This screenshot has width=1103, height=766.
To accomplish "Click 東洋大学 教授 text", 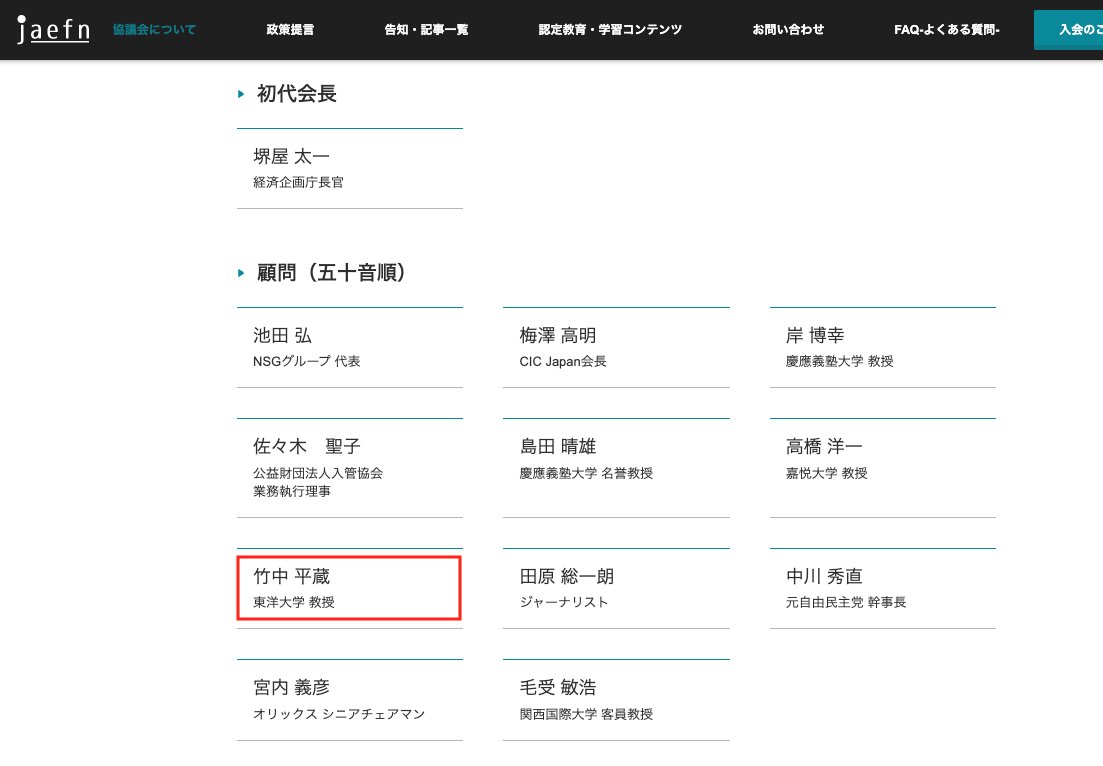I will pos(294,602).
